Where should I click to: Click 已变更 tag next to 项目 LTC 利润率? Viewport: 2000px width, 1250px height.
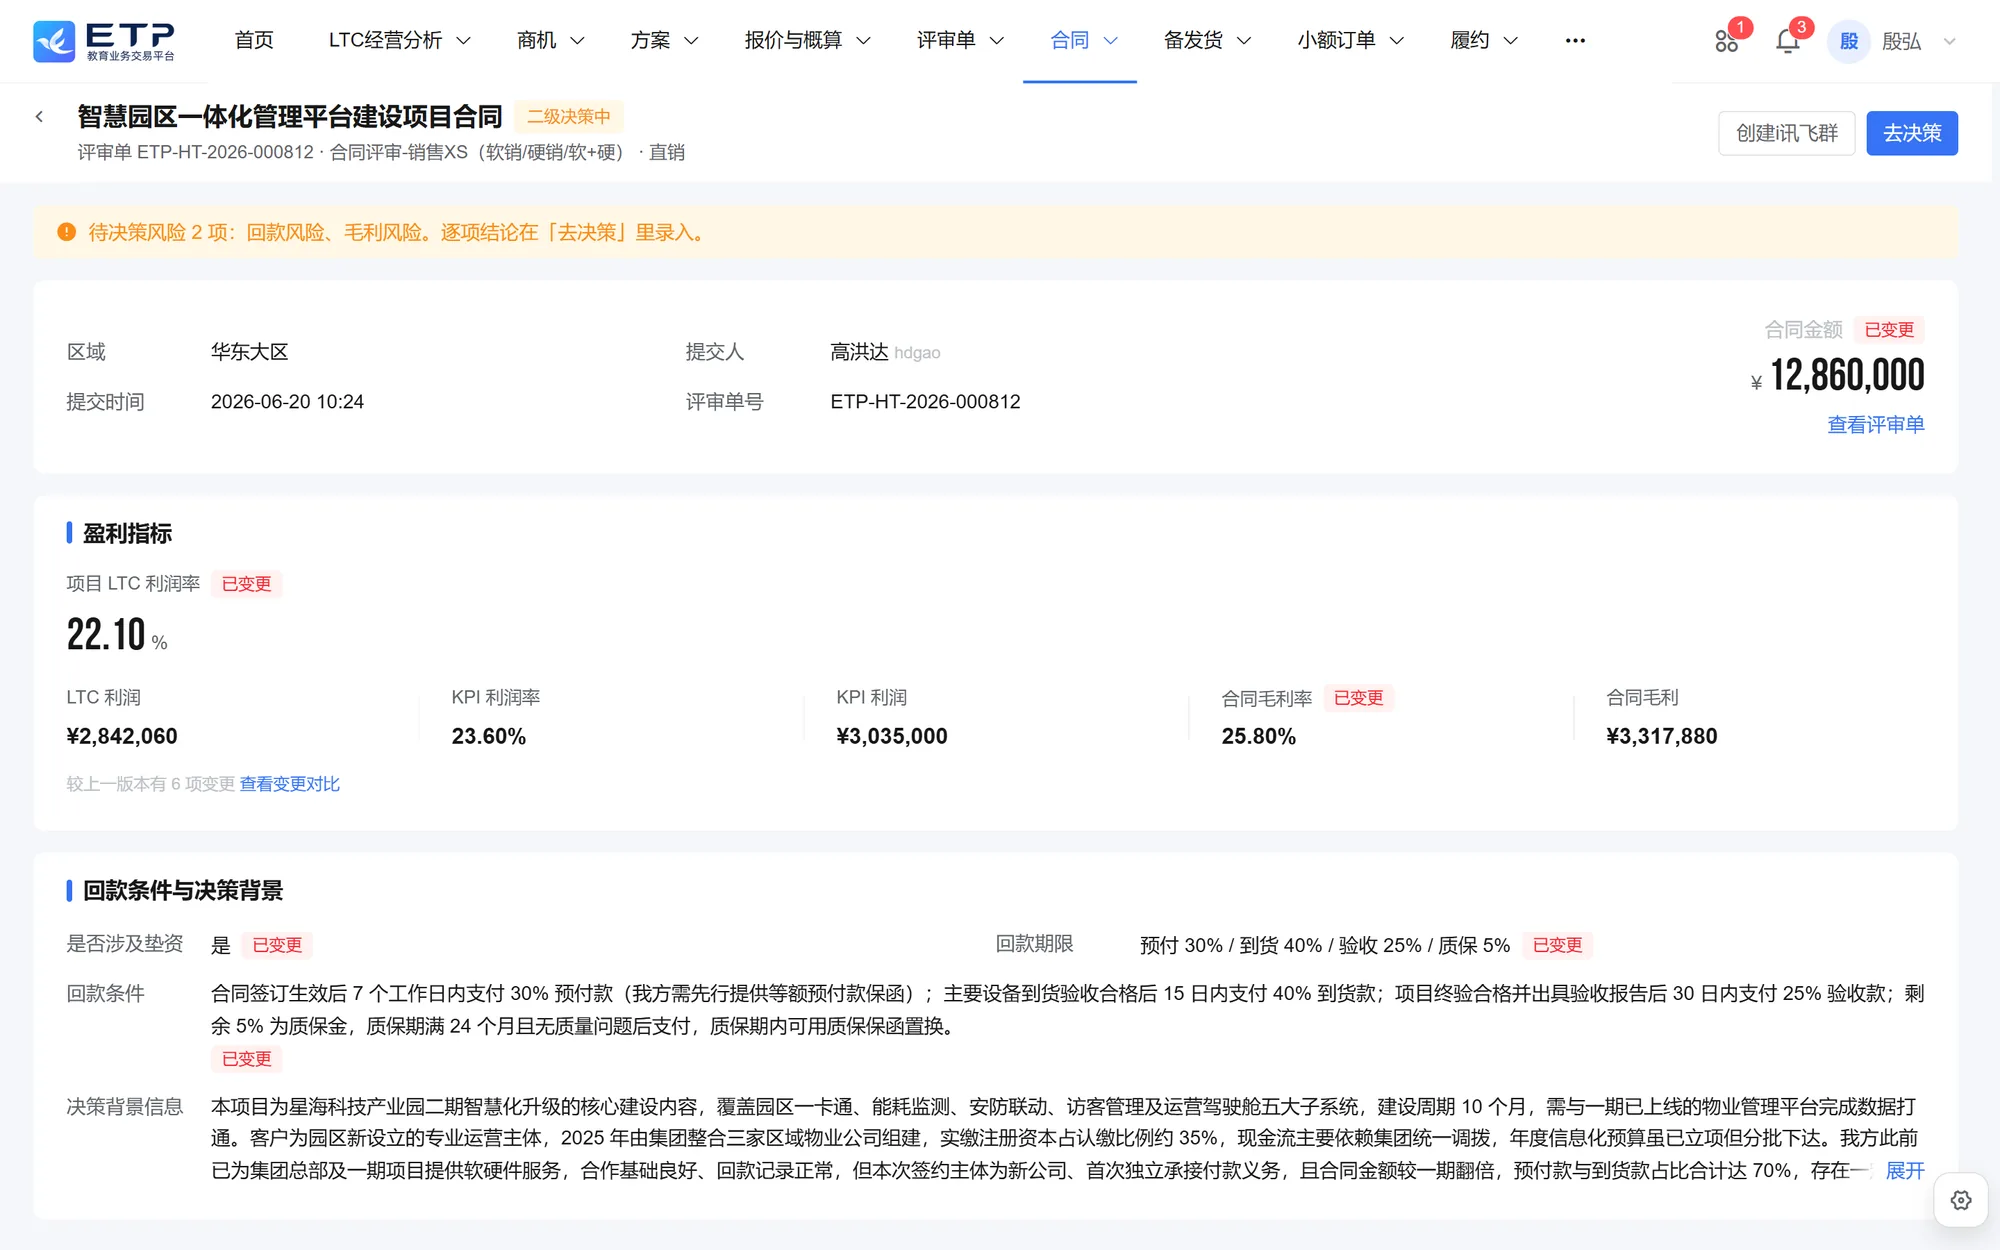[246, 584]
